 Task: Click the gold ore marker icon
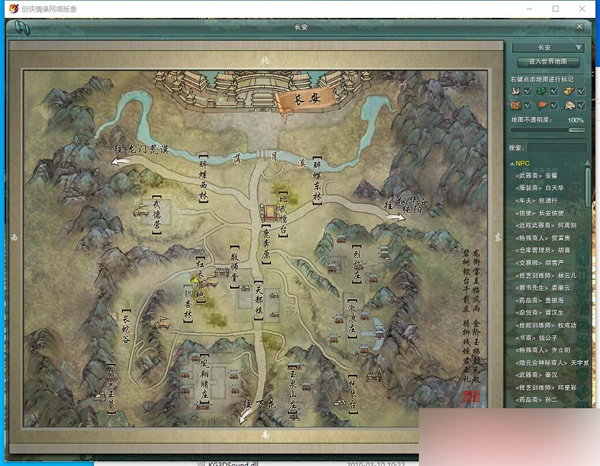[x=569, y=91]
